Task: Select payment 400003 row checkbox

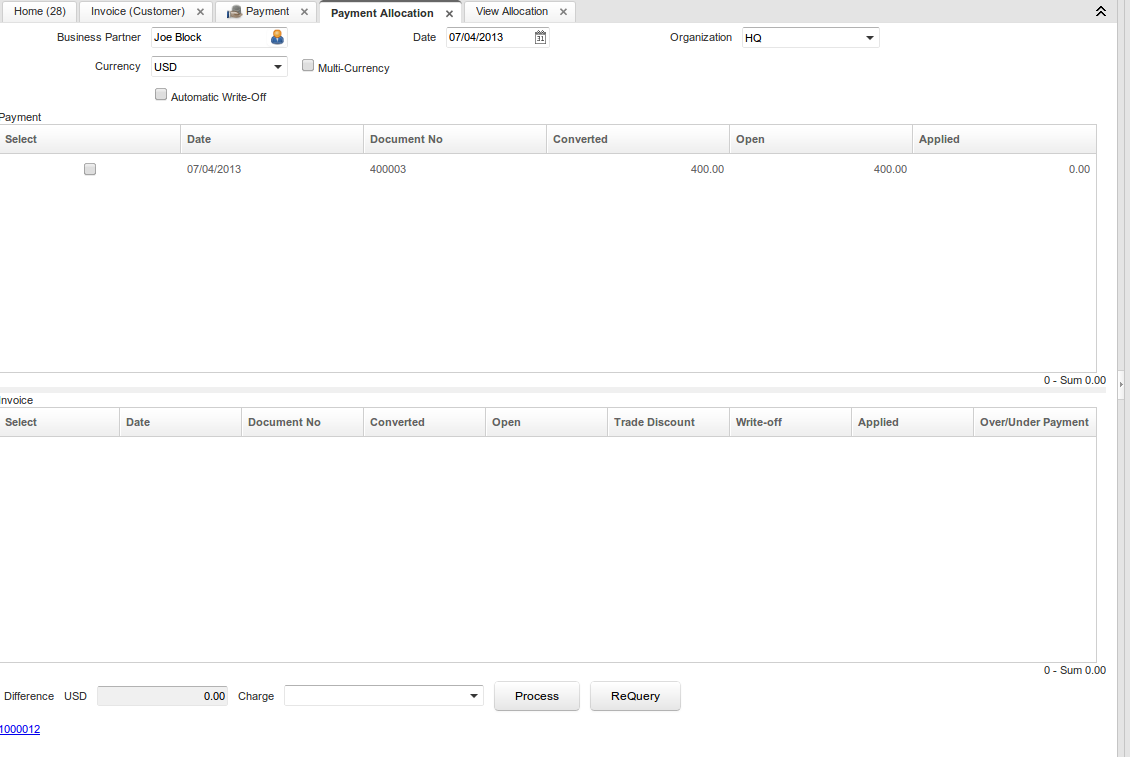Action: [90, 170]
